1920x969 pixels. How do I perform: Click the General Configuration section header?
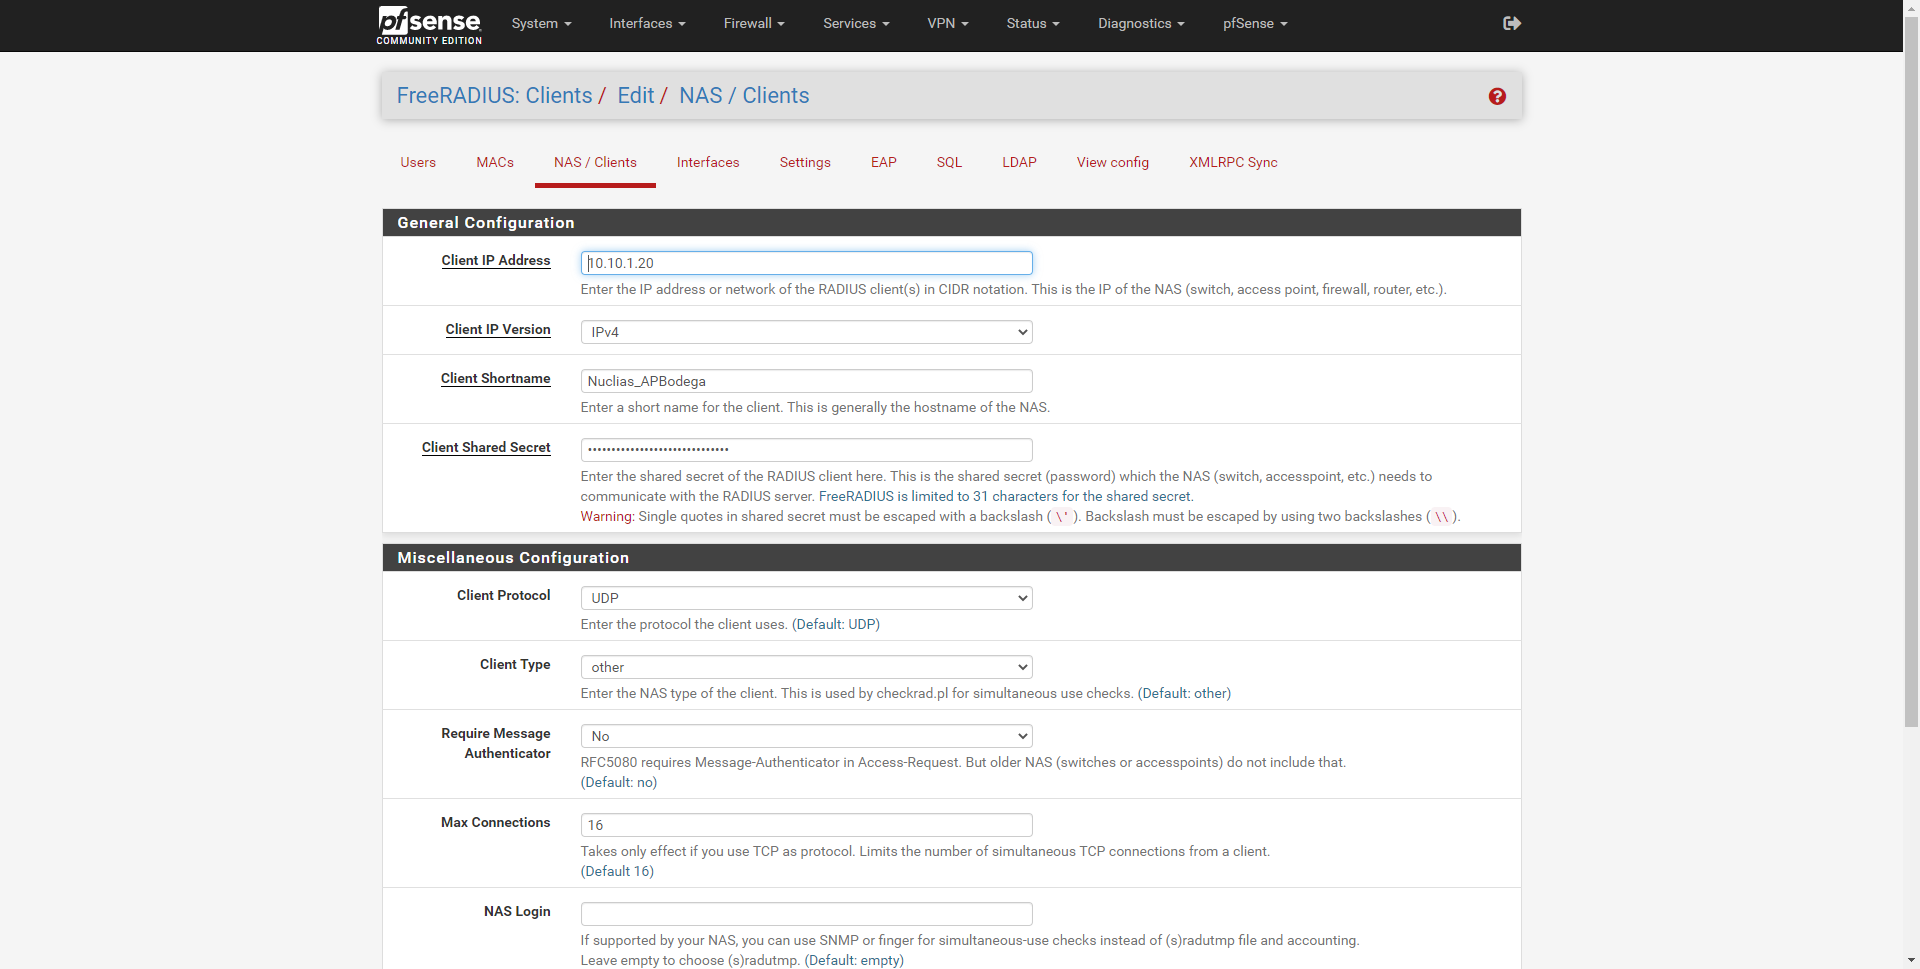click(x=952, y=223)
